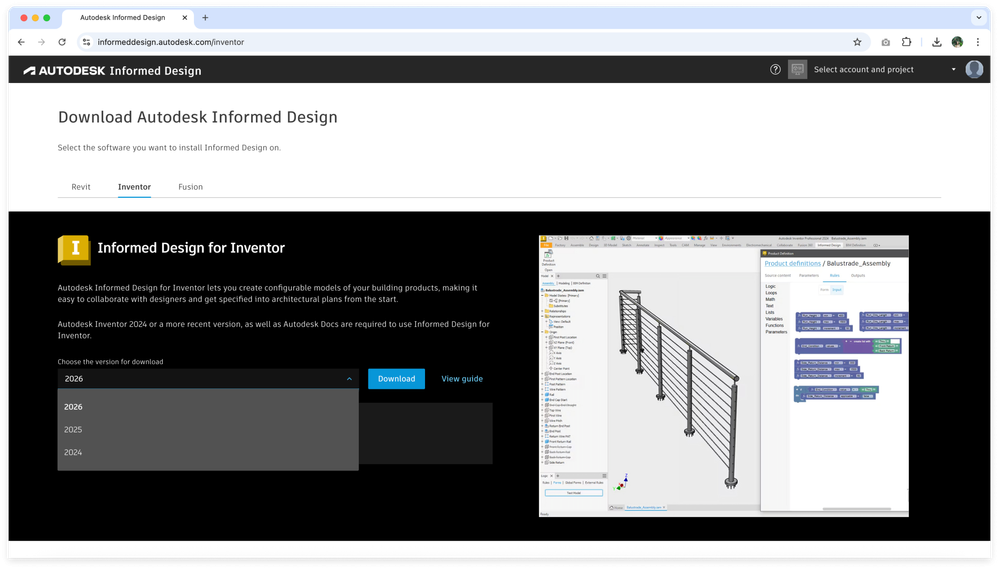This screenshot has width=999, height=569.
Task: Switch to the Fusion tab
Action: tap(190, 187)
